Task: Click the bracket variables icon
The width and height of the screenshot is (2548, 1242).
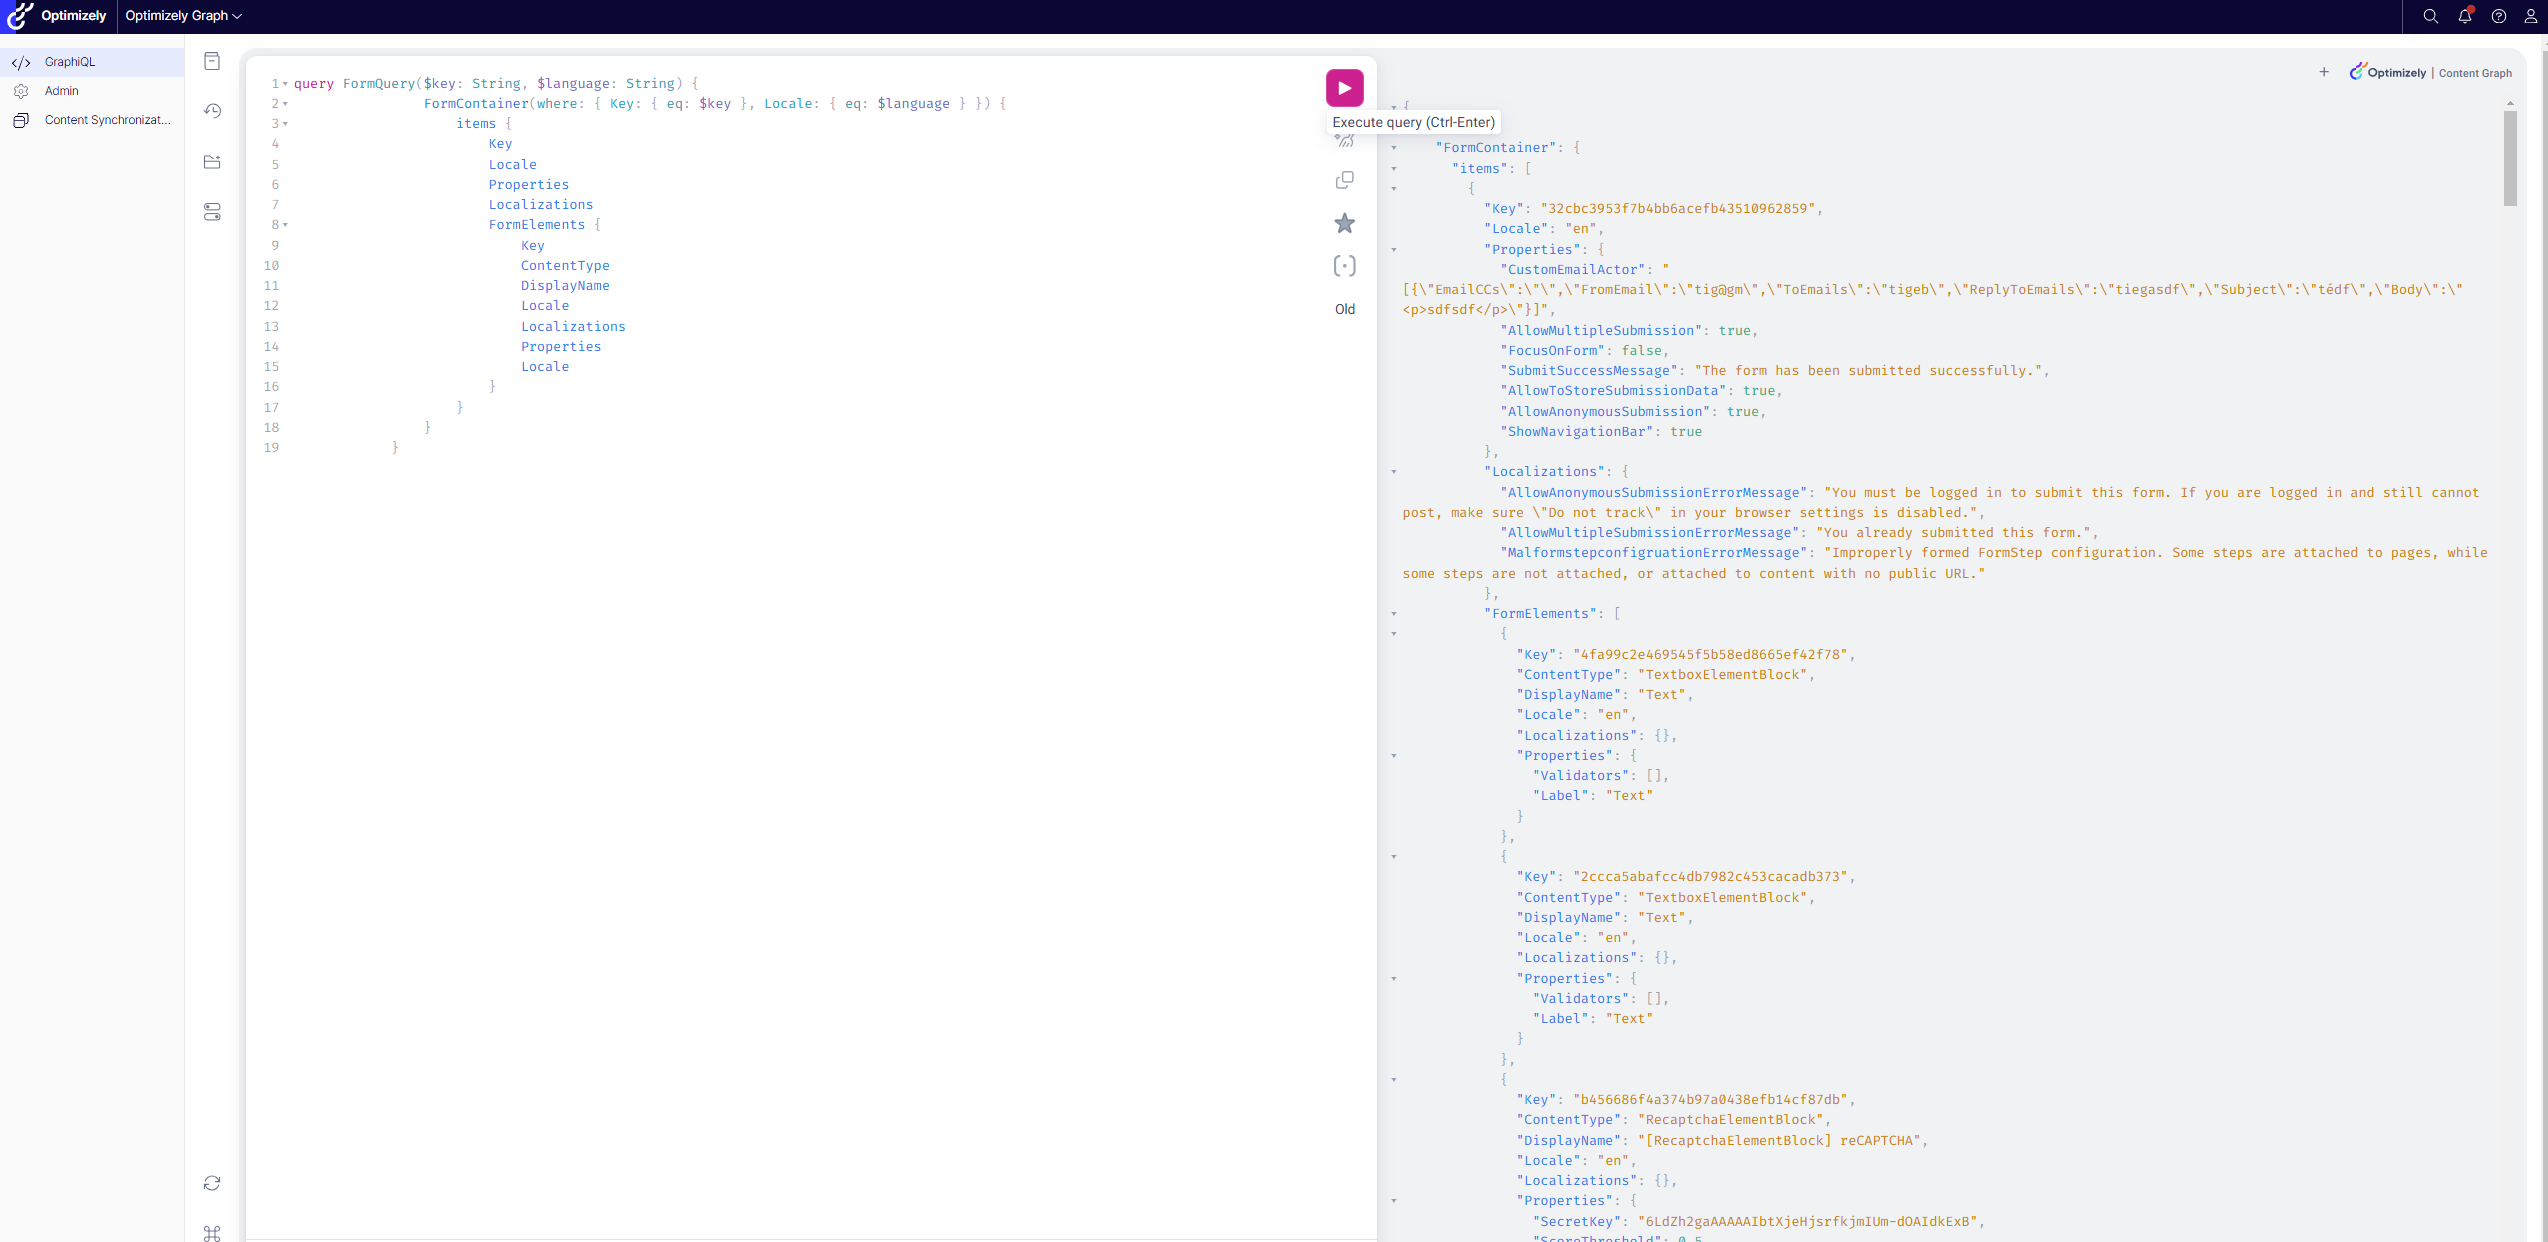Action: point(1344,266)
